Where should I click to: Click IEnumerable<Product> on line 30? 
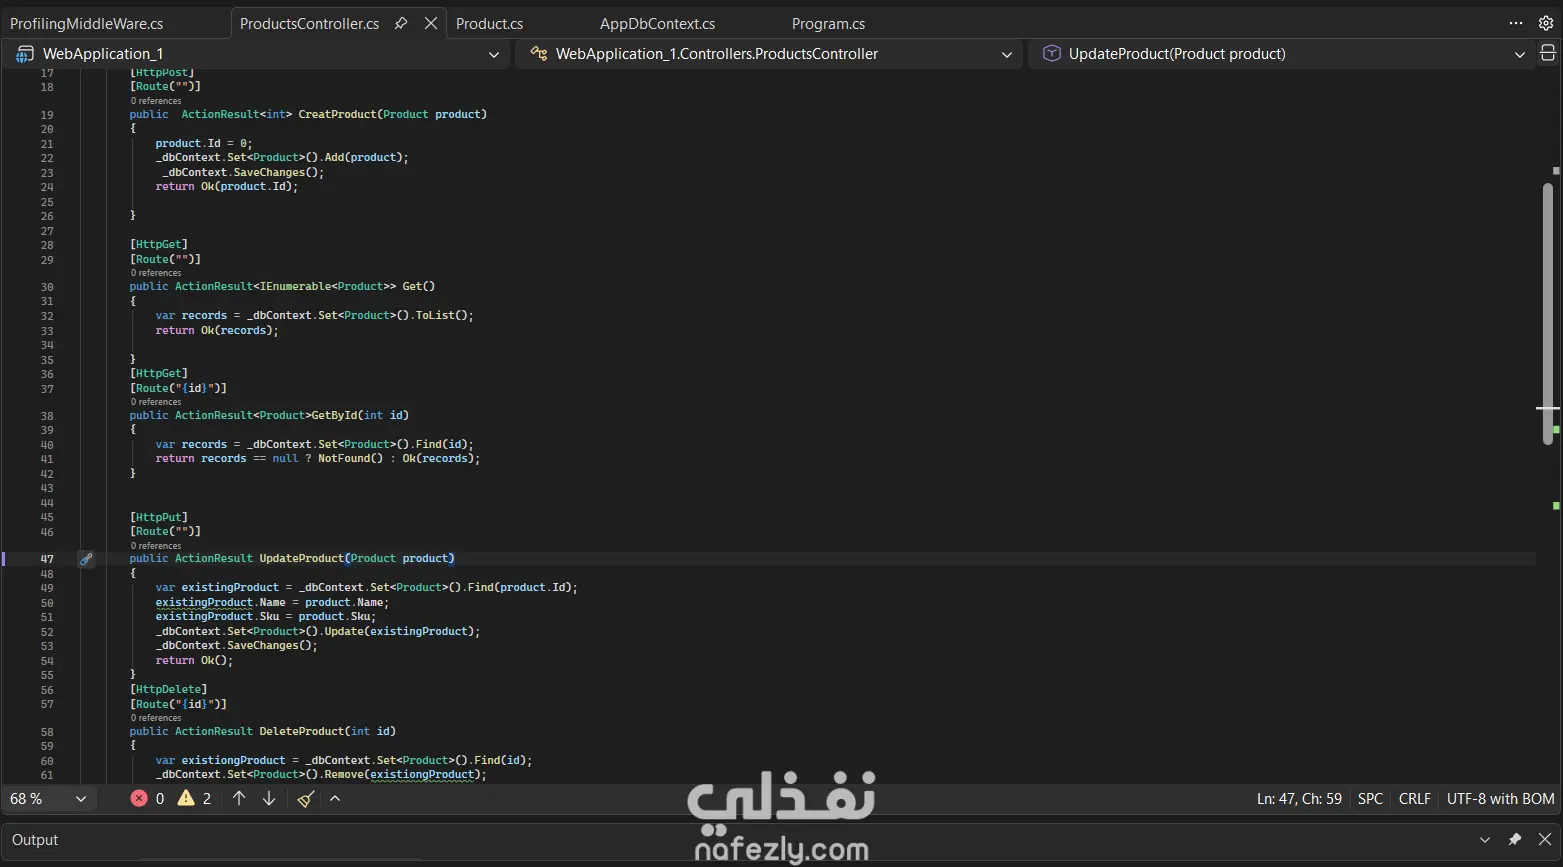(x=324, y=286)
